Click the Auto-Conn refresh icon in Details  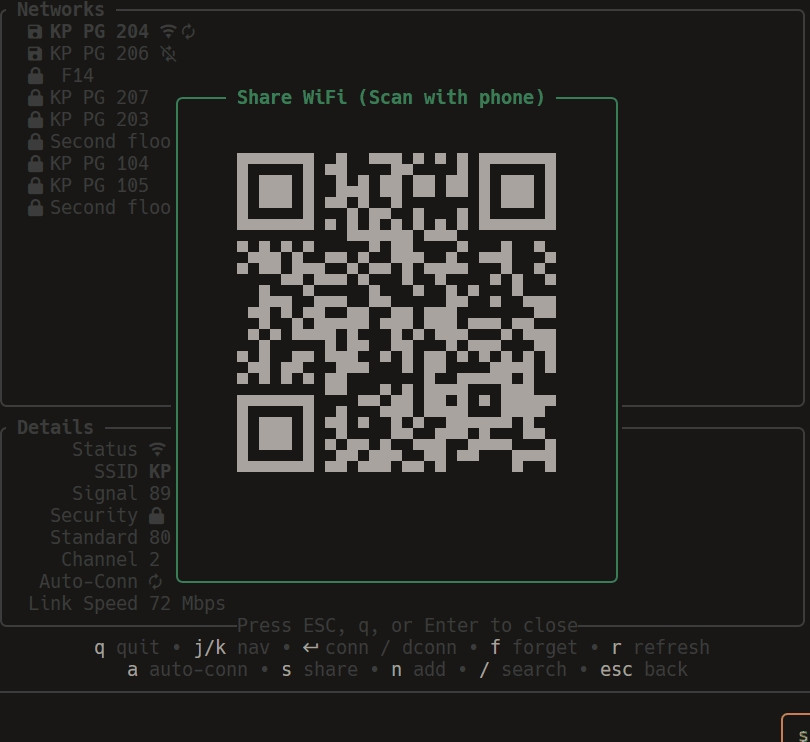(155, 581)
